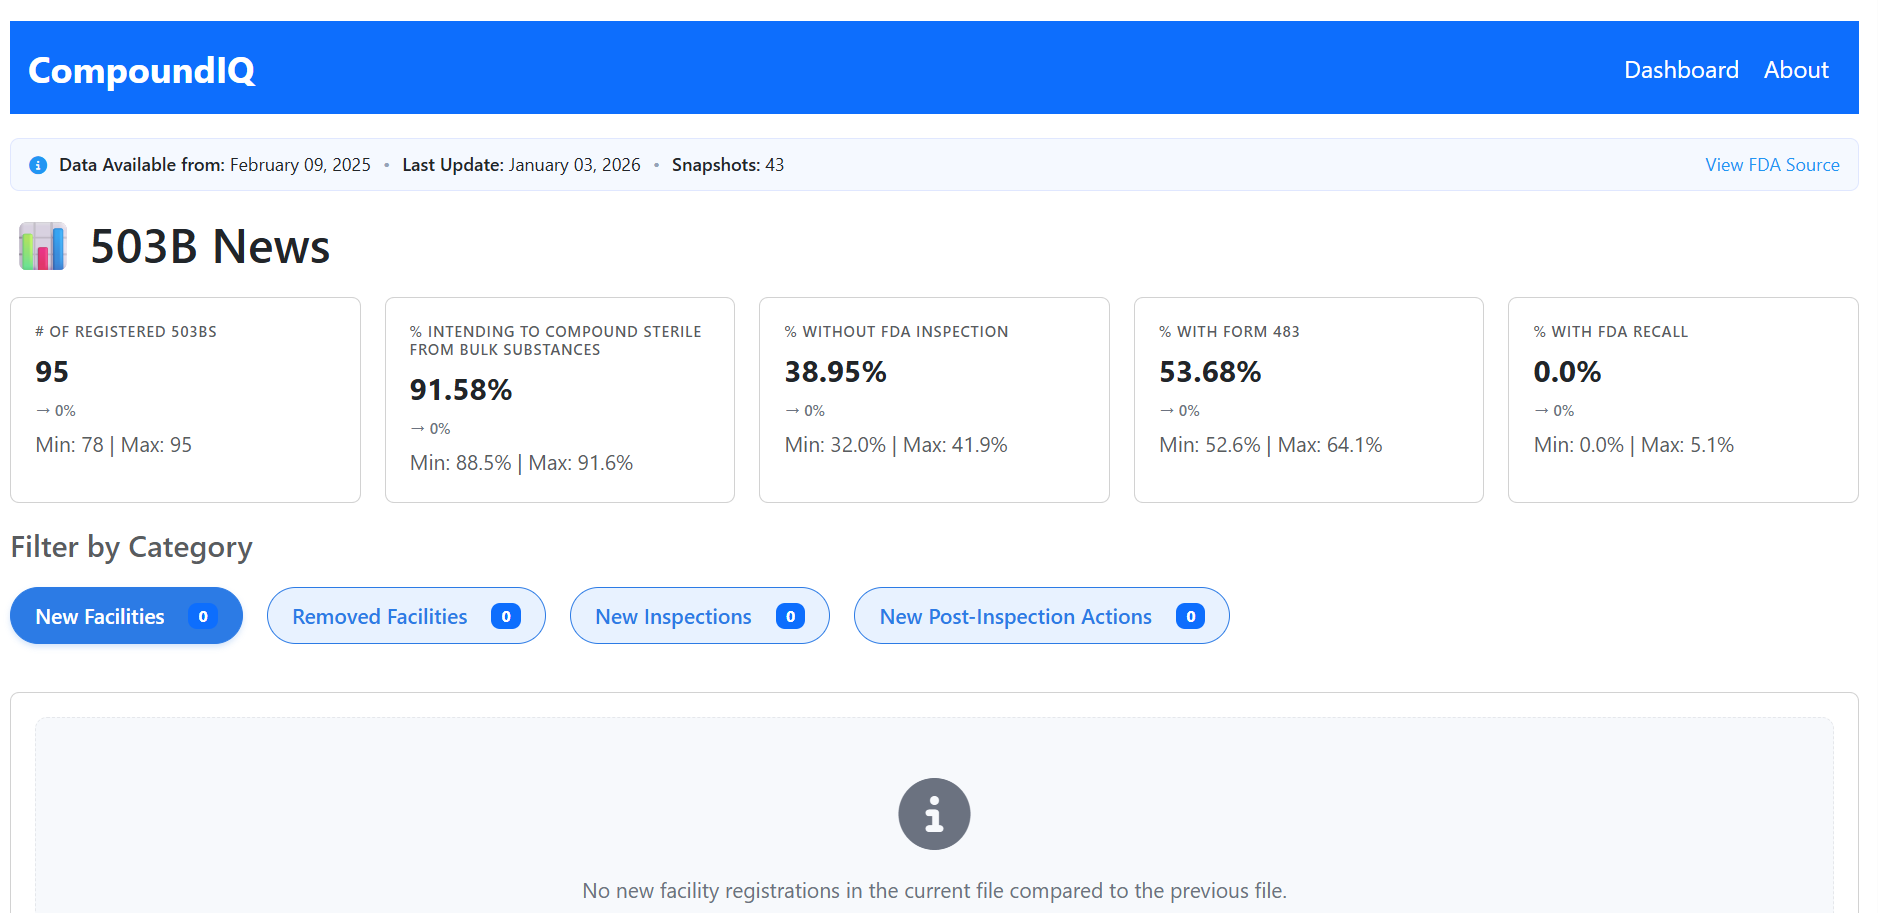Click the CompoundIQ logo
This screenshot has width=1878, height=913.
click(140, 70)
